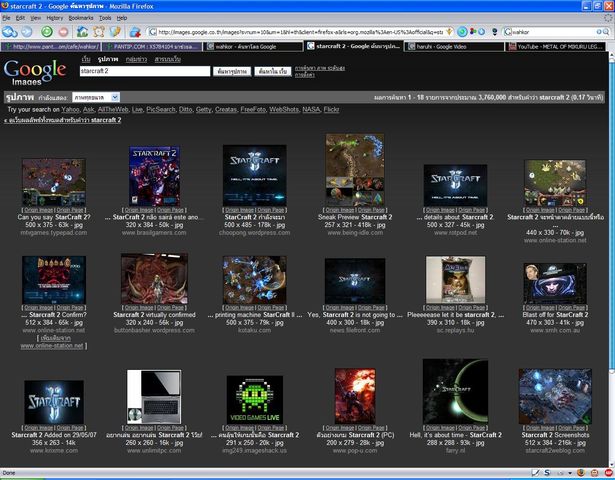Click the Google Images logo
The image size is (615, 480).
coord(35,72)
